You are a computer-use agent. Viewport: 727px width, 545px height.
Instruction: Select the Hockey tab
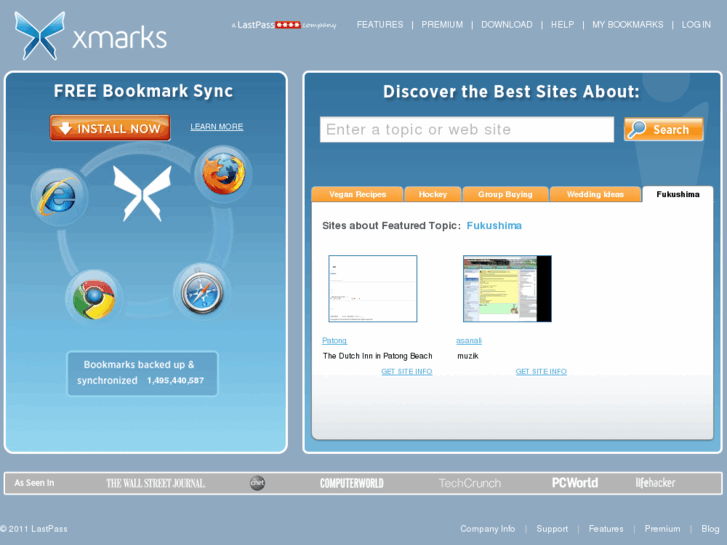tap(433, 194)
